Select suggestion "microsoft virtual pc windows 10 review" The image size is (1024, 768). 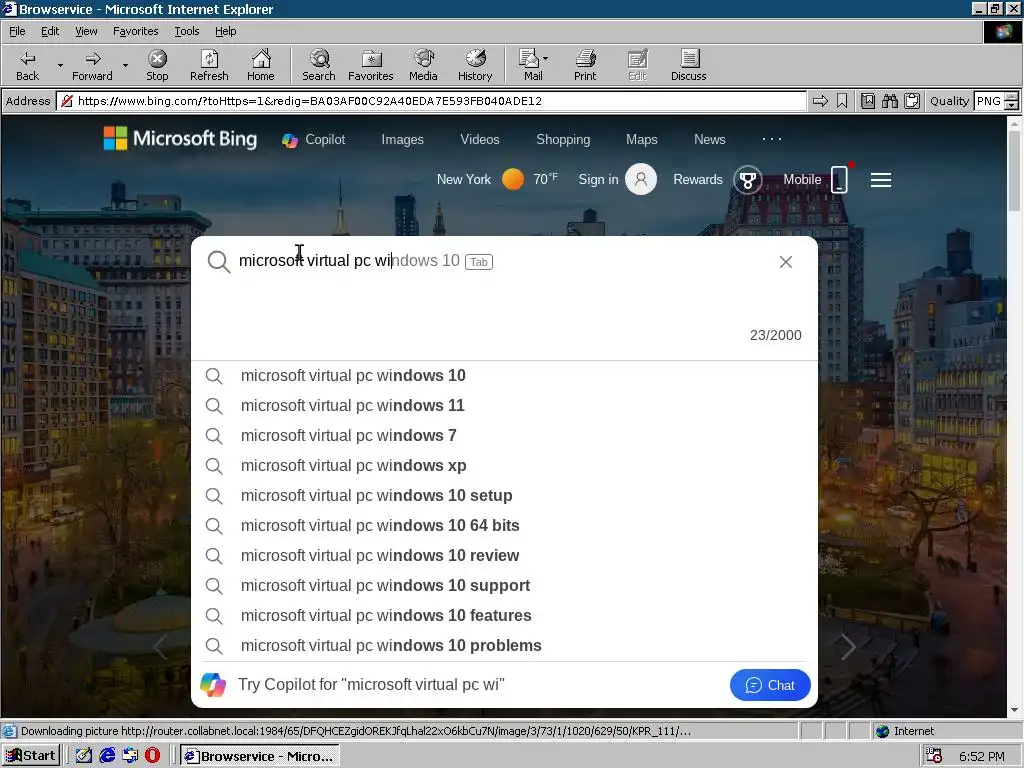(504, 556)
